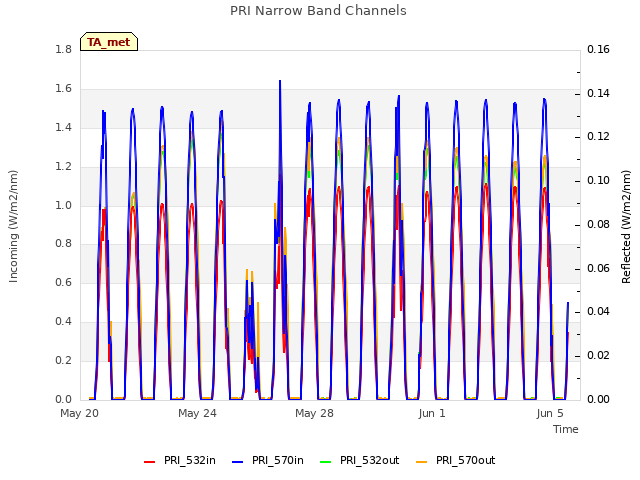This screenshot has height=480, width=640.
Task: Click the 0.14 right axis value
Action: pos(598,93)
